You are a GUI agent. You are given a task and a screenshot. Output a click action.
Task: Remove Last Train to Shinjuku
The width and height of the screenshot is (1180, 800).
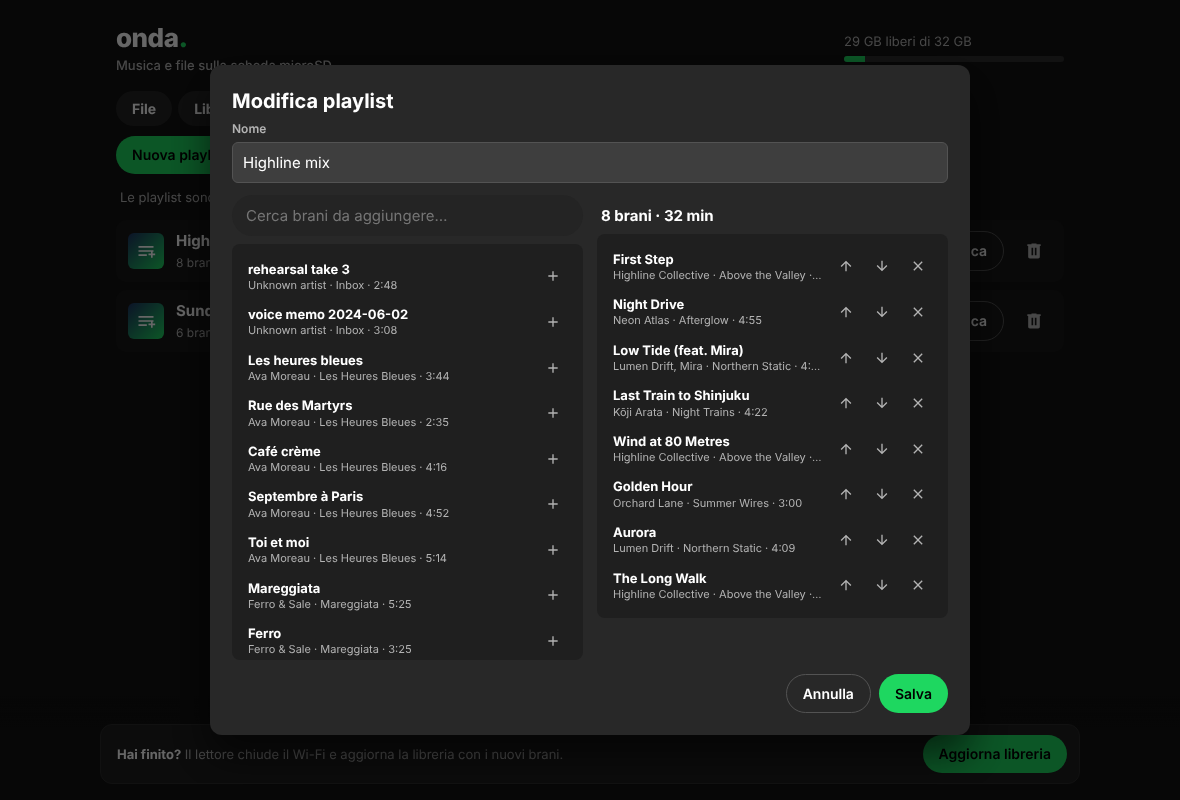pos(917,403)
